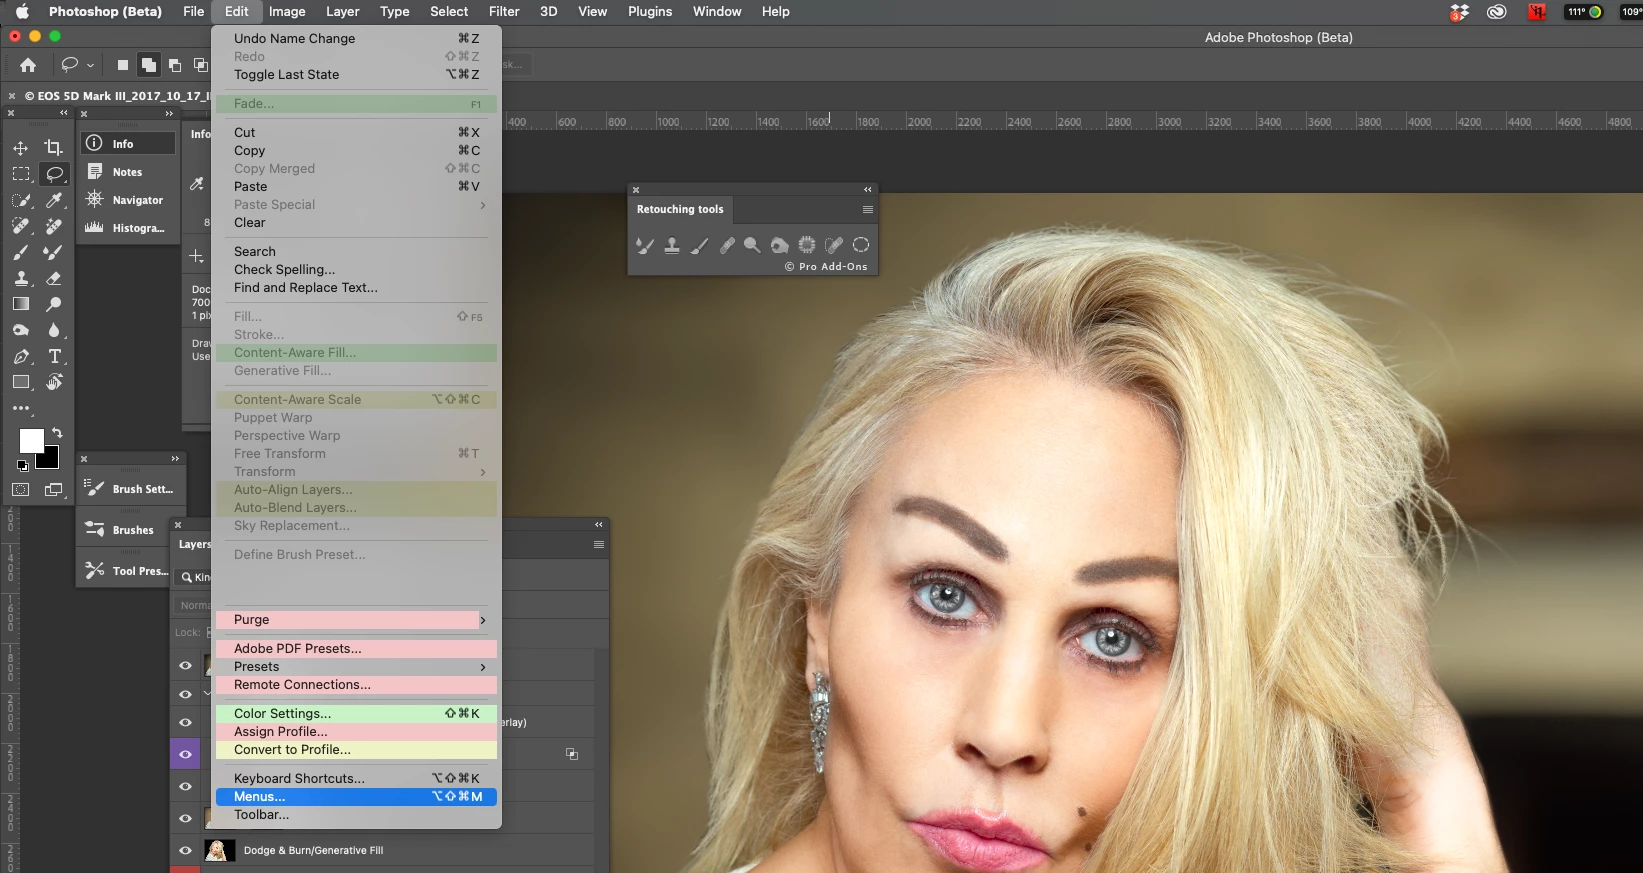Select the Spot Healing Brush tool

point(21,226)
